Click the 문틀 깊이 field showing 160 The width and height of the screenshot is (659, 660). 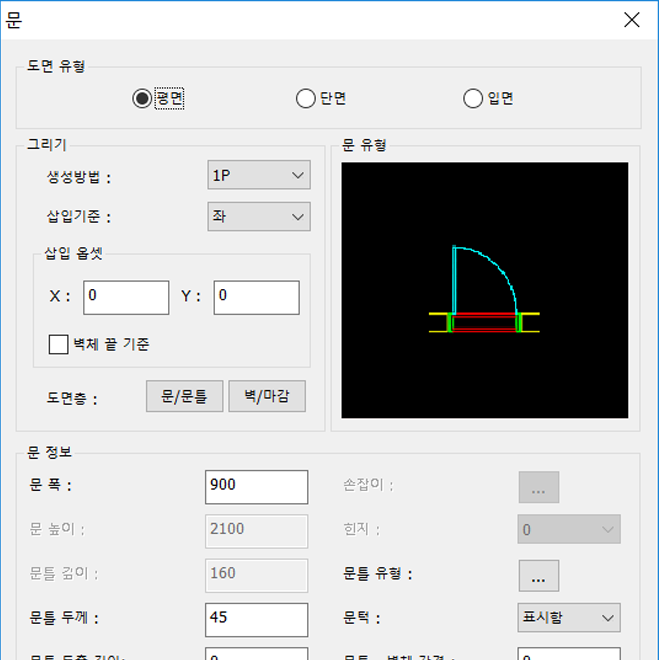tap(257, 575)
